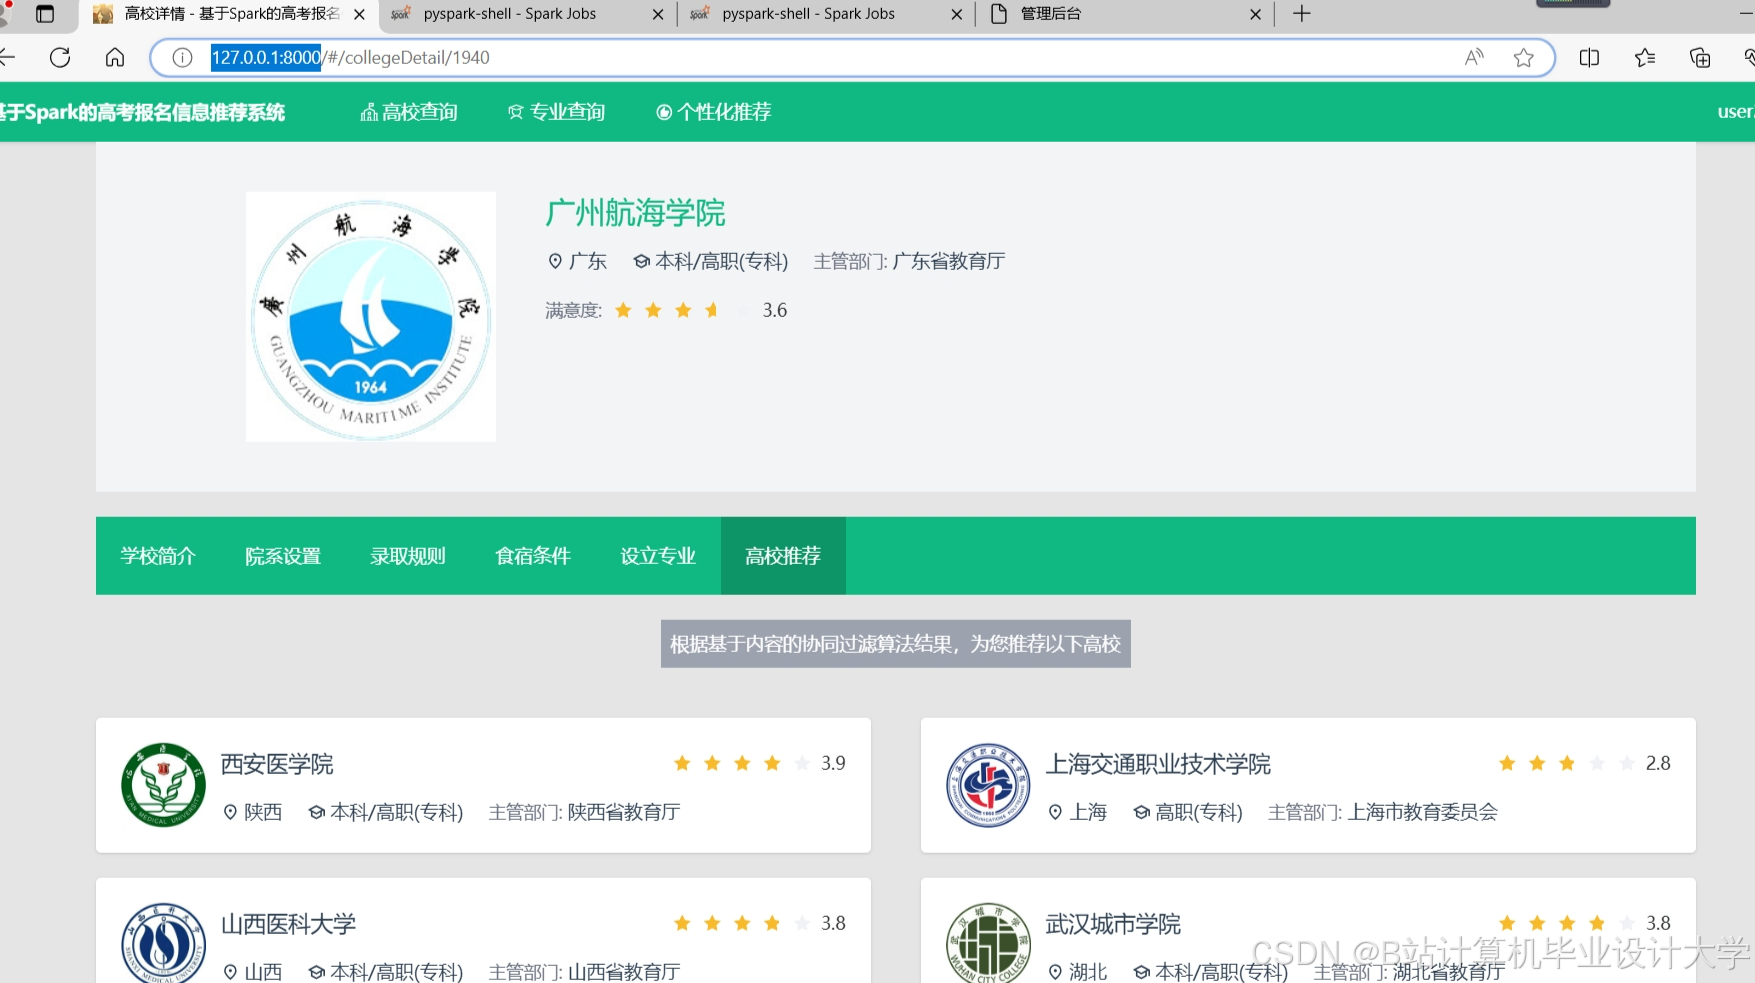Image resolution: width=1755 pixels, height=983 pixels.
Task: Switch to the 学校简介 tab
Action: pyautogui.click(x=158, y=556)
